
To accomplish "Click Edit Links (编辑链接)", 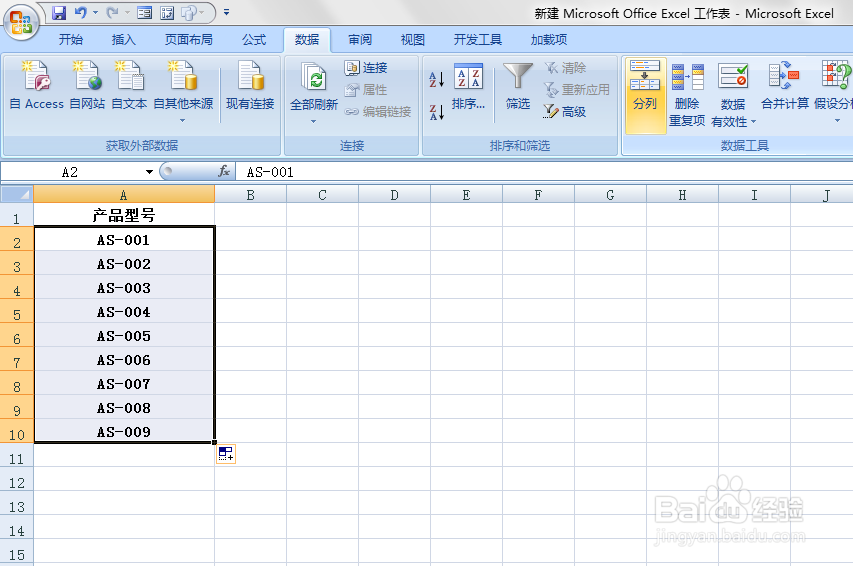I will pos(378,112).
